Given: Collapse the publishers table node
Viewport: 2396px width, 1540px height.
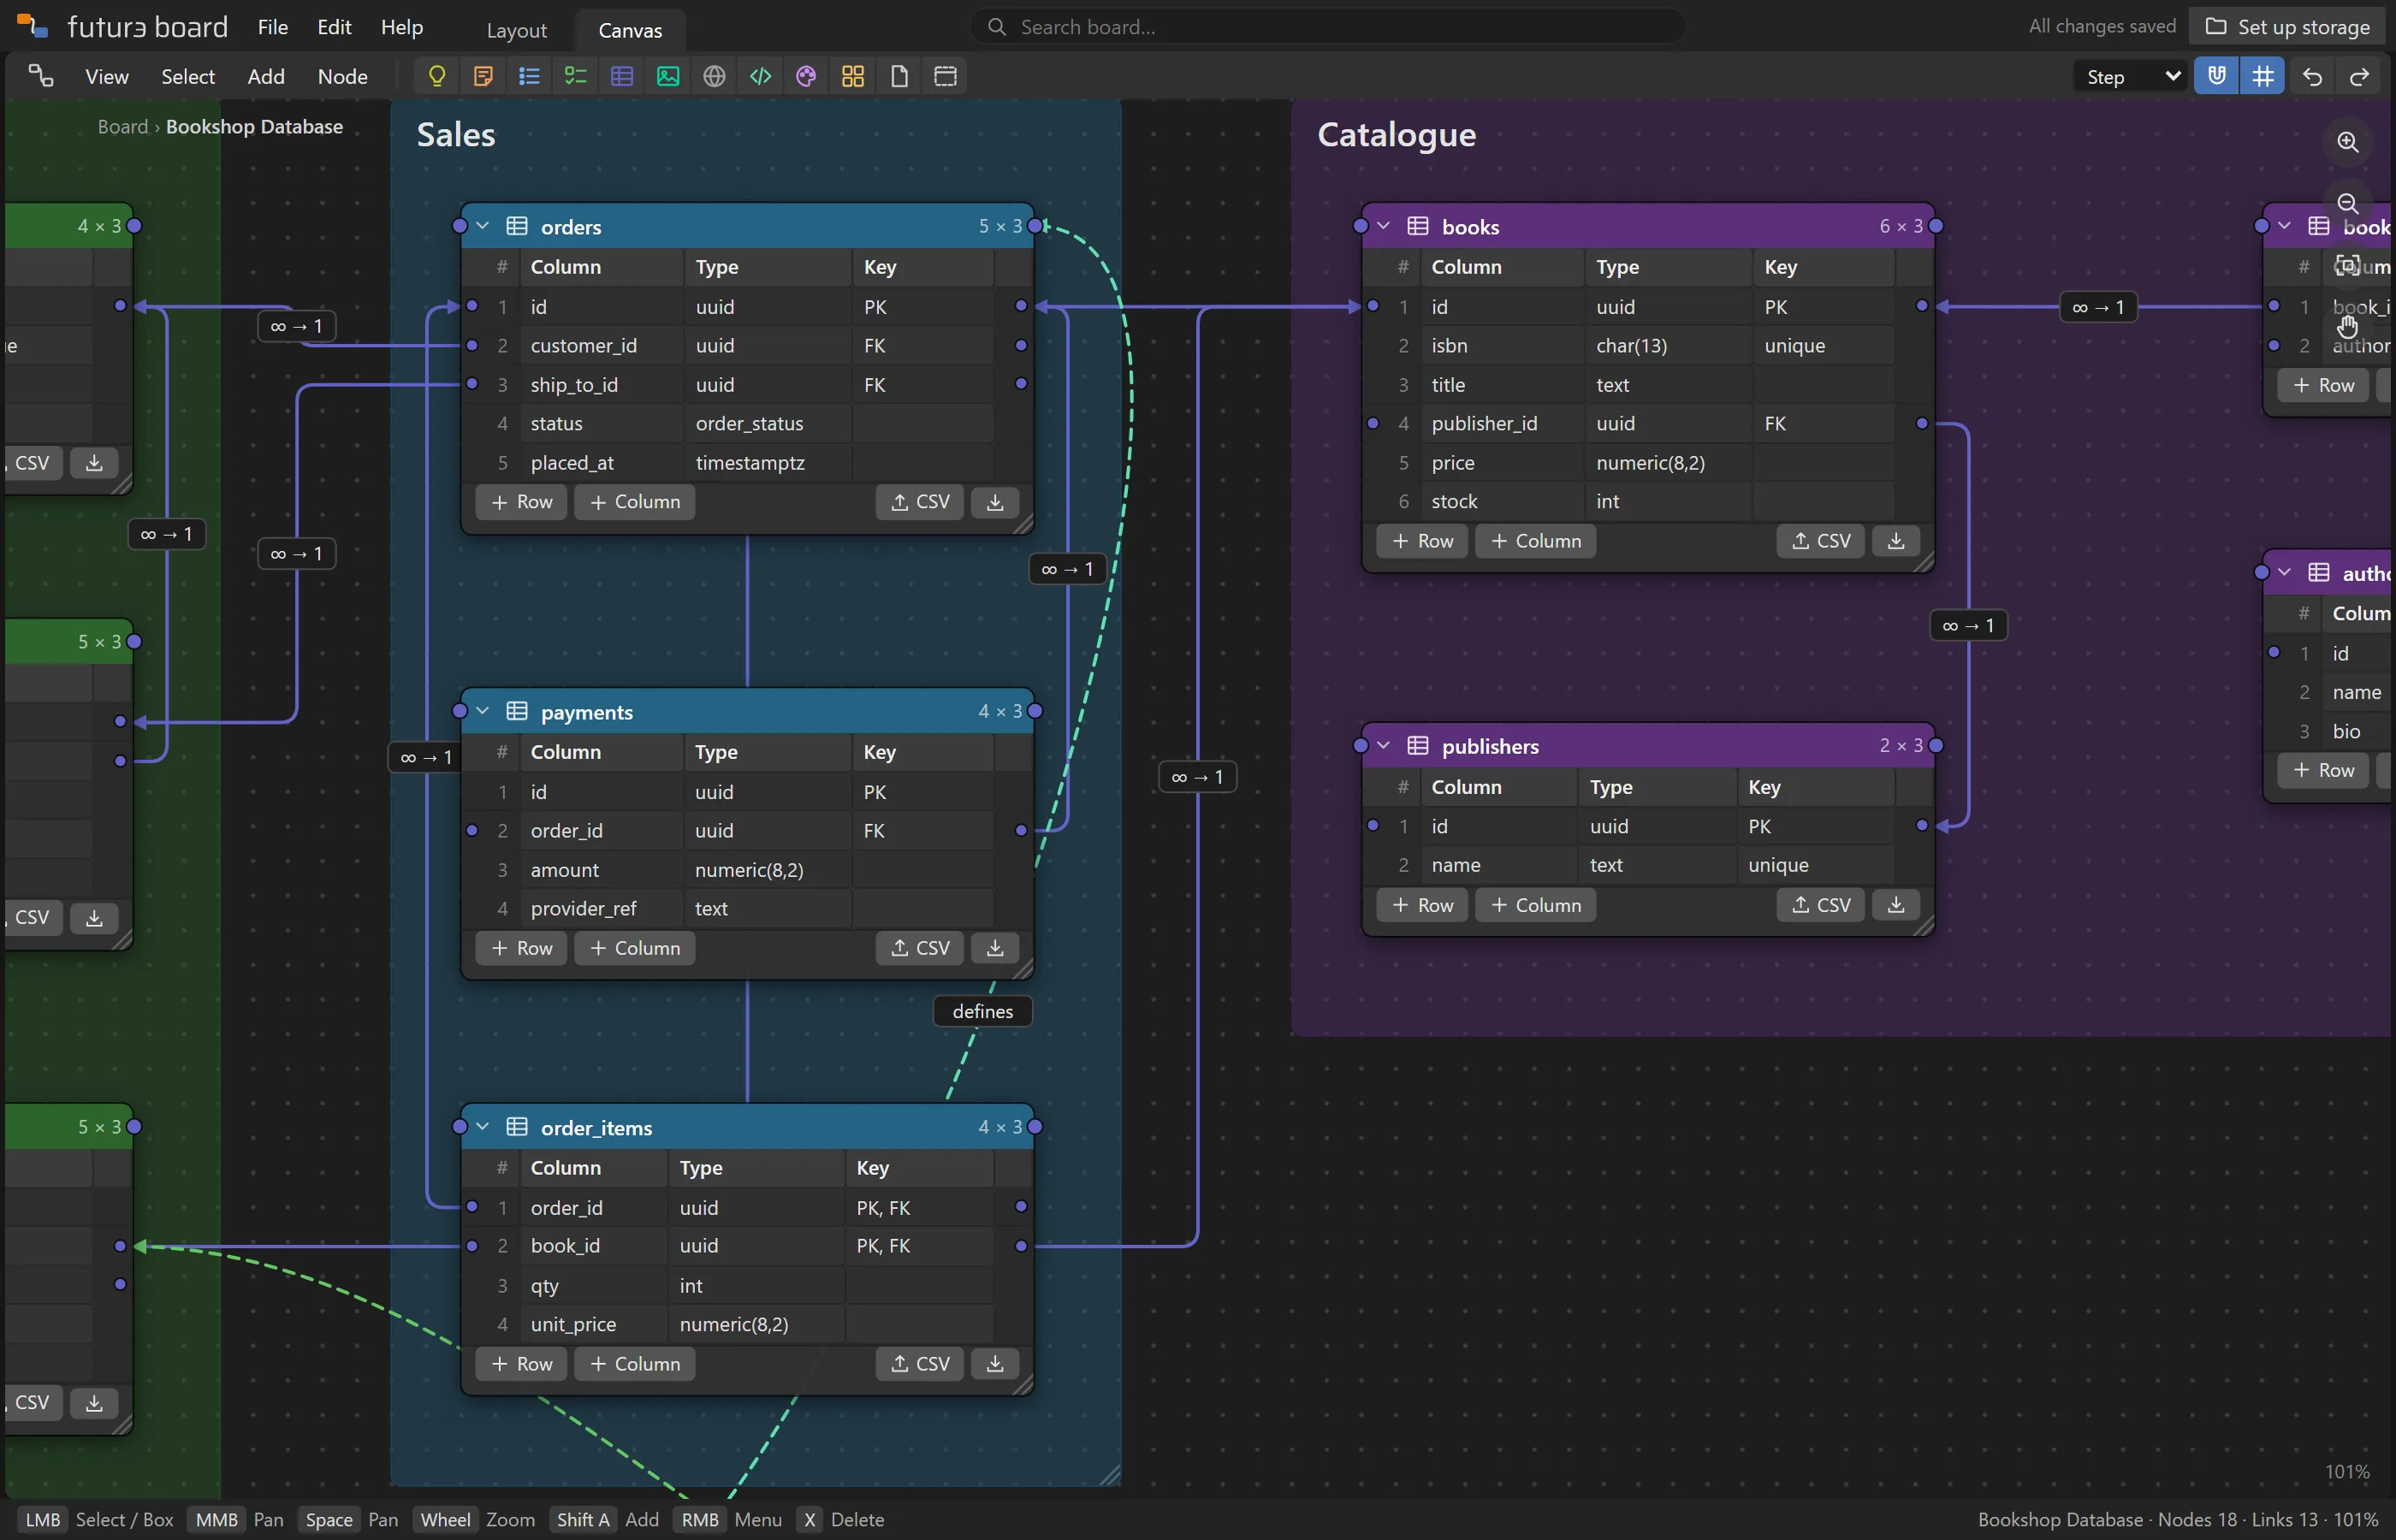Looking at the screenshot, I should pyautogui.click(x=1383, y=746).
